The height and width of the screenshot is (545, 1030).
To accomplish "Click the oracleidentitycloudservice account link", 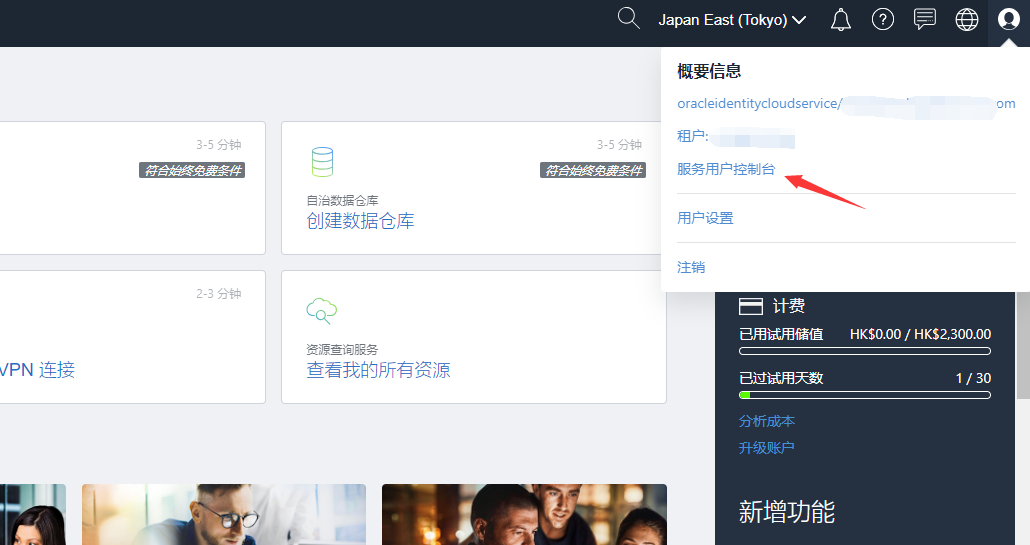I will click(757, 103).
